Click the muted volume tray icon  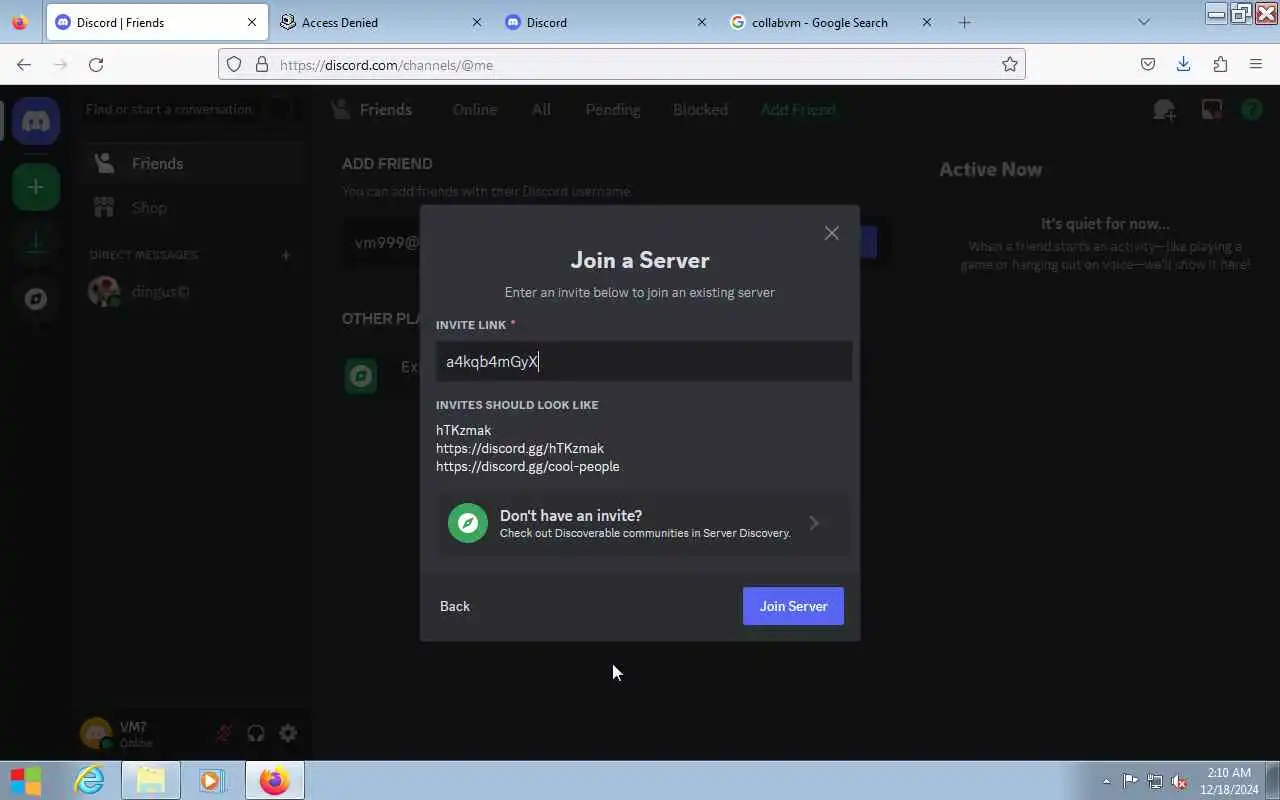pyautogui.click(x=1179, y=781)
